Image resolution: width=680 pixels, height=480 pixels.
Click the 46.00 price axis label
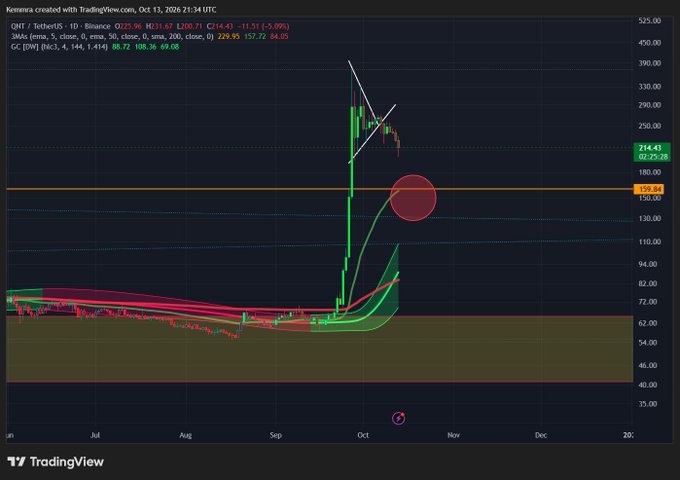tap(648, 365)
